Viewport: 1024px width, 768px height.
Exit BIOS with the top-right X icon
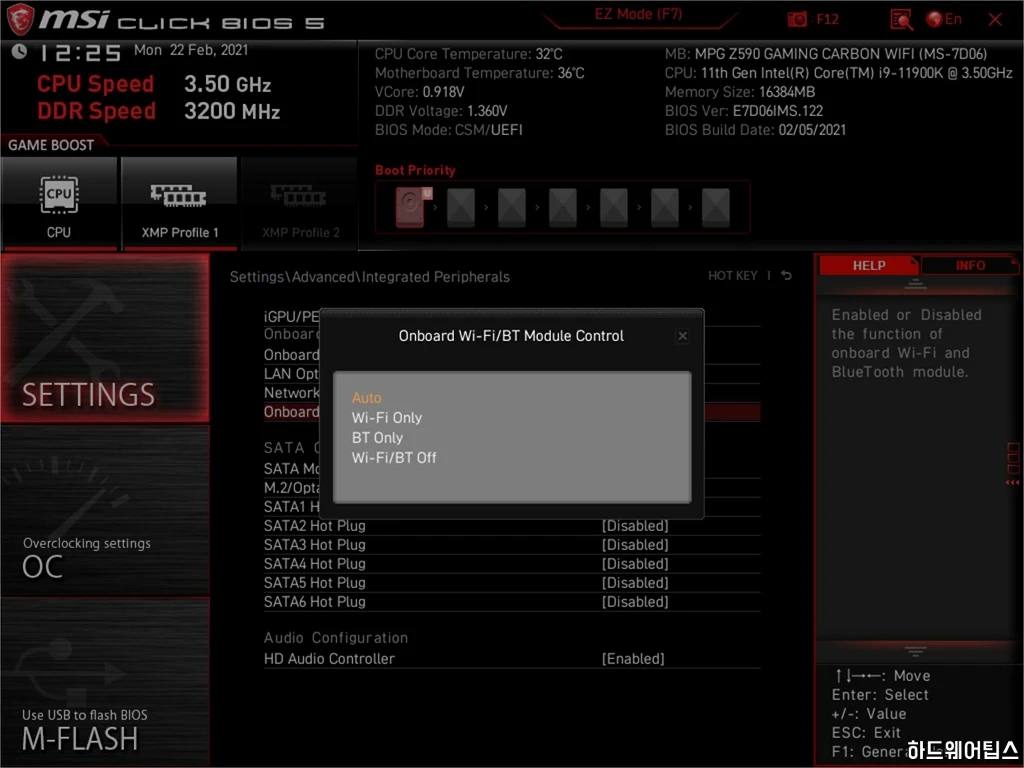[995, 20]
